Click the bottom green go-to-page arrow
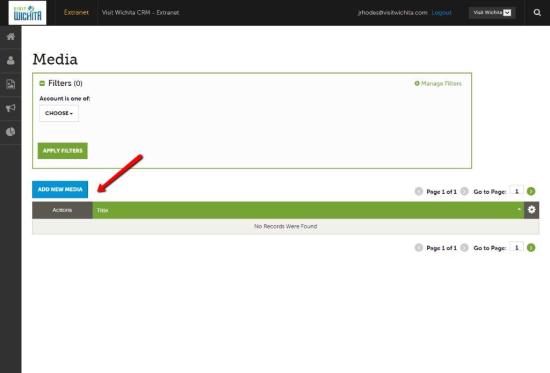The height and width of the screenshot is (373, 550). coord(531,248)
